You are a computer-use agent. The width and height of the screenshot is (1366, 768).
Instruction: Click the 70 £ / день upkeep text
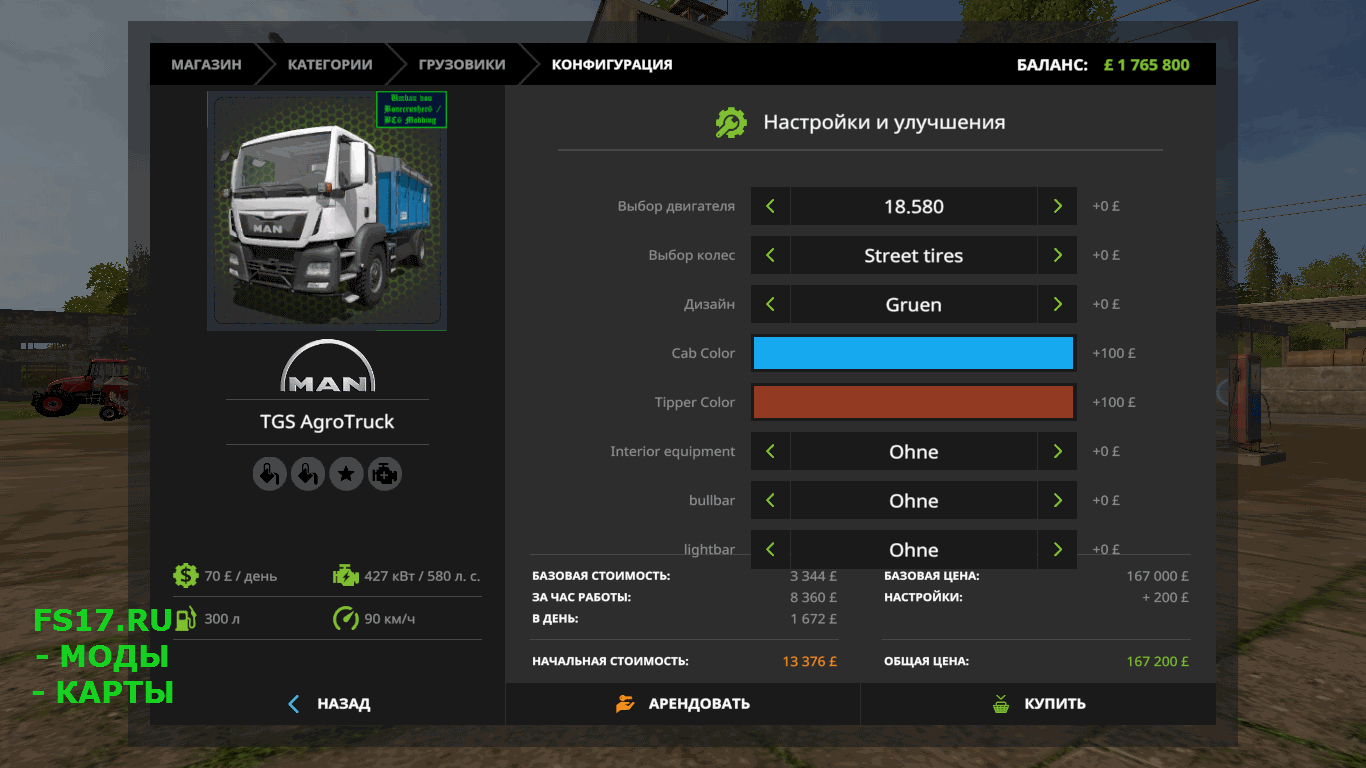[x=241, y=576]
